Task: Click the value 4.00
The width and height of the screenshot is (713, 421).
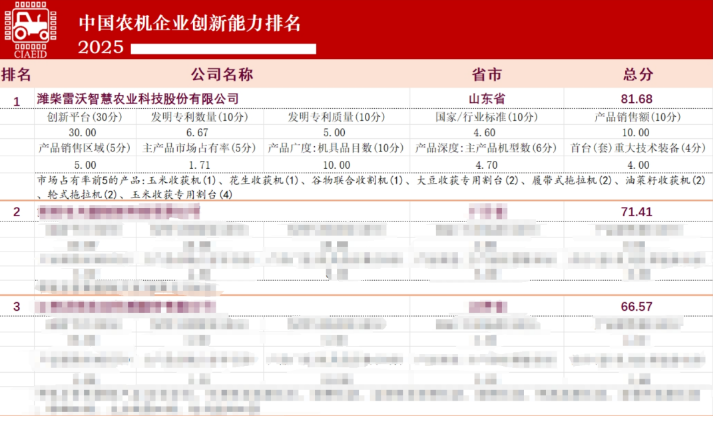Action: point(638,165)
